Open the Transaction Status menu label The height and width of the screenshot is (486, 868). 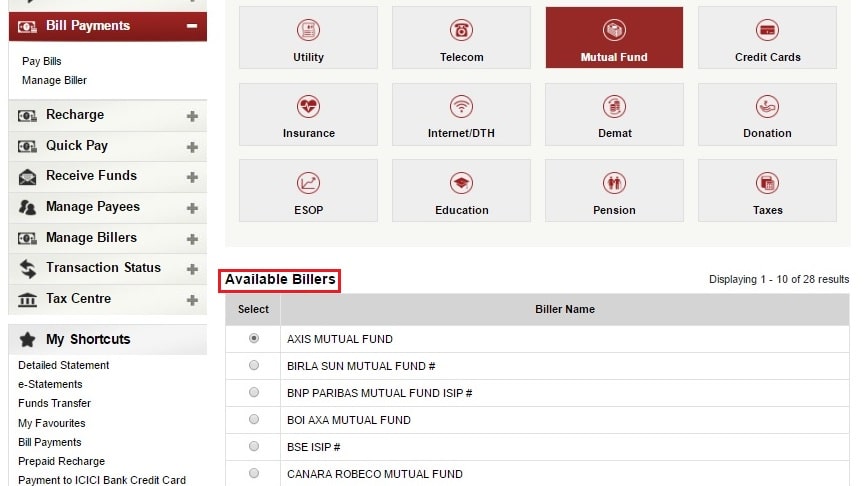tap(104, 267)
